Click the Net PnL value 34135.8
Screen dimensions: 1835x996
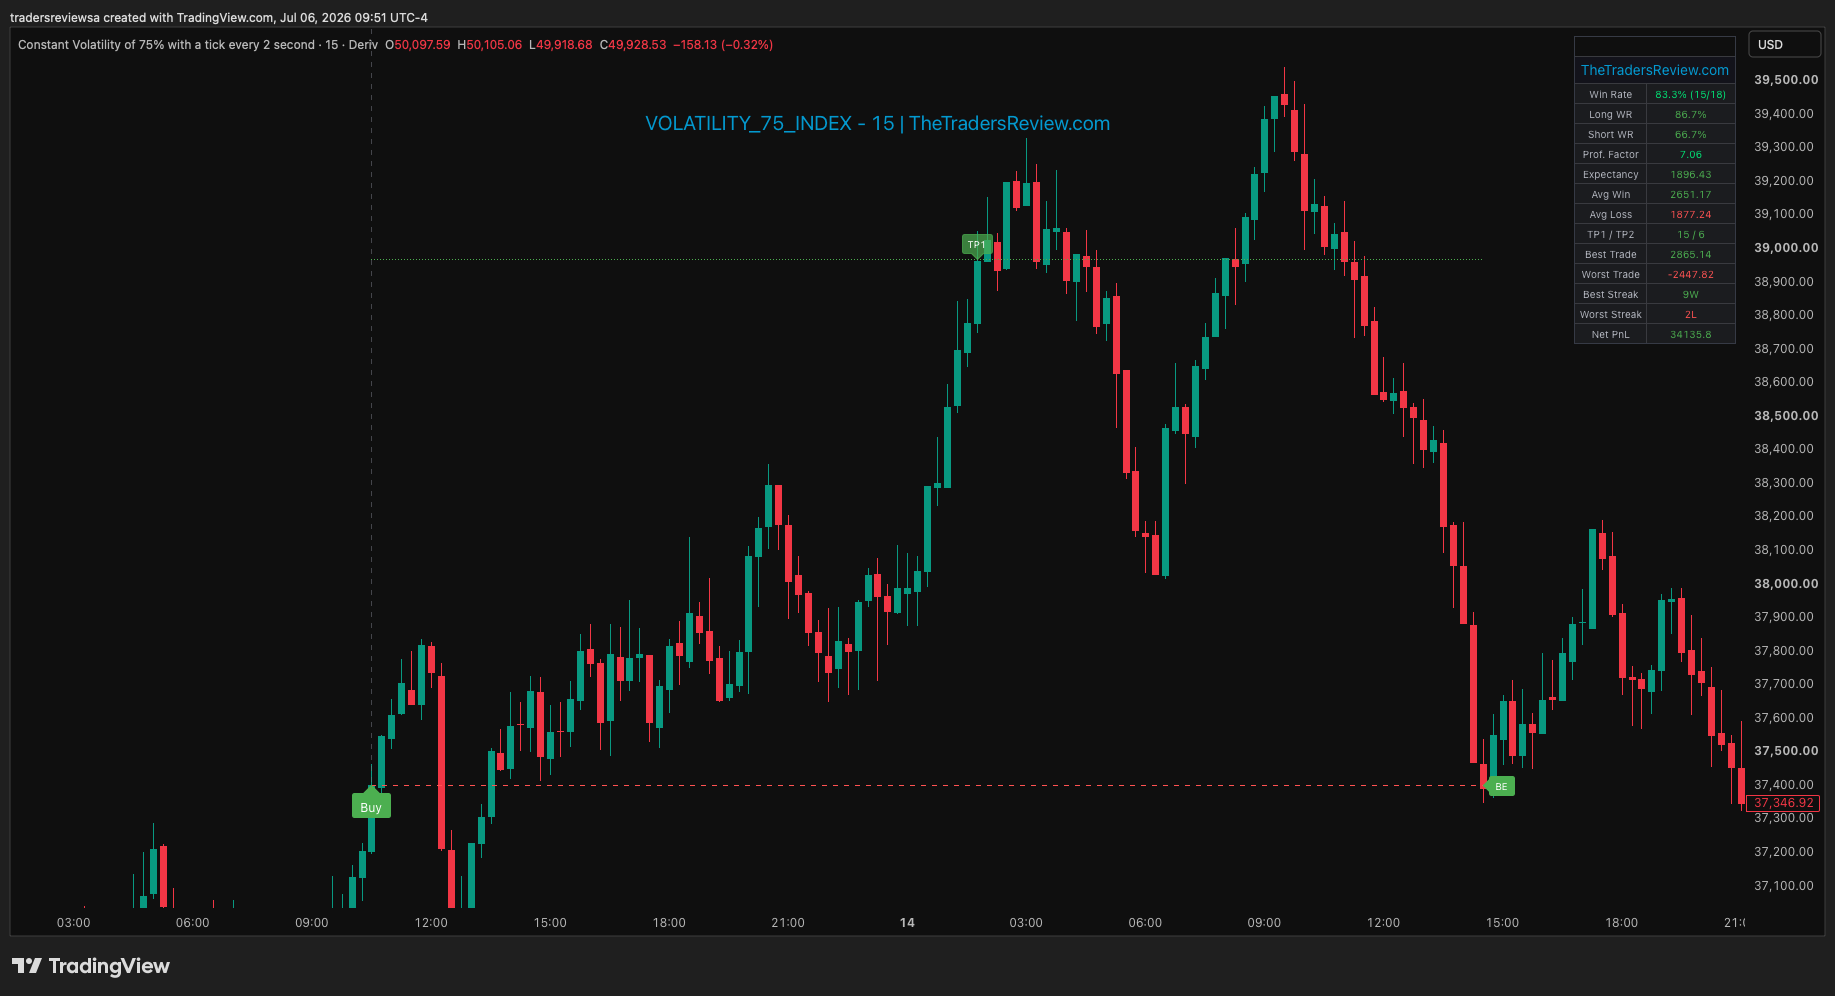(1690, 334)
